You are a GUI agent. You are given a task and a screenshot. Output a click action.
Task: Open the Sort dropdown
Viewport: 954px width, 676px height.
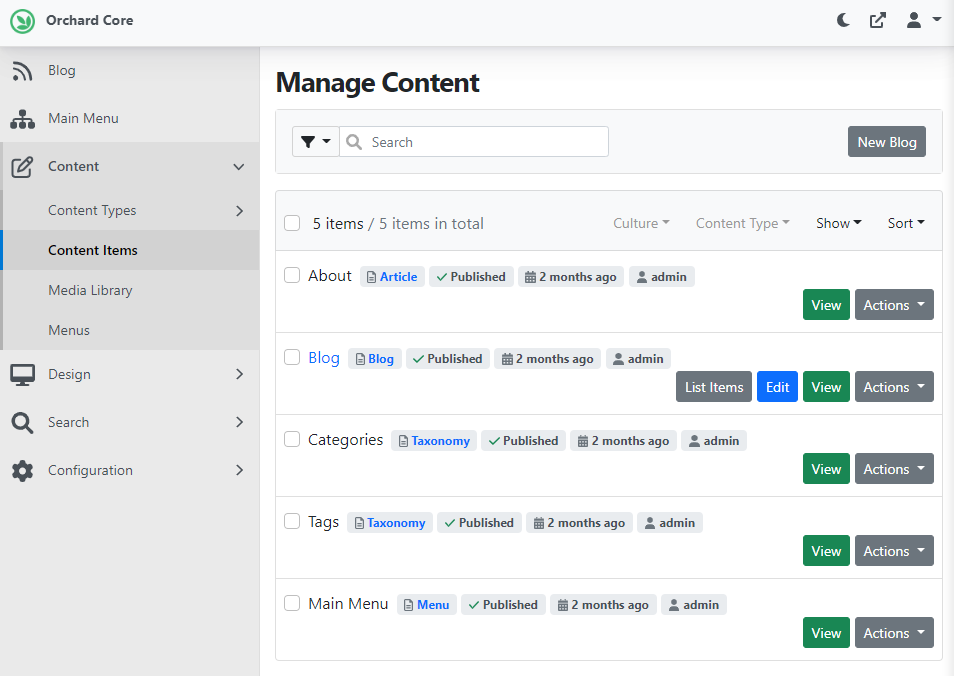[906, 223]
